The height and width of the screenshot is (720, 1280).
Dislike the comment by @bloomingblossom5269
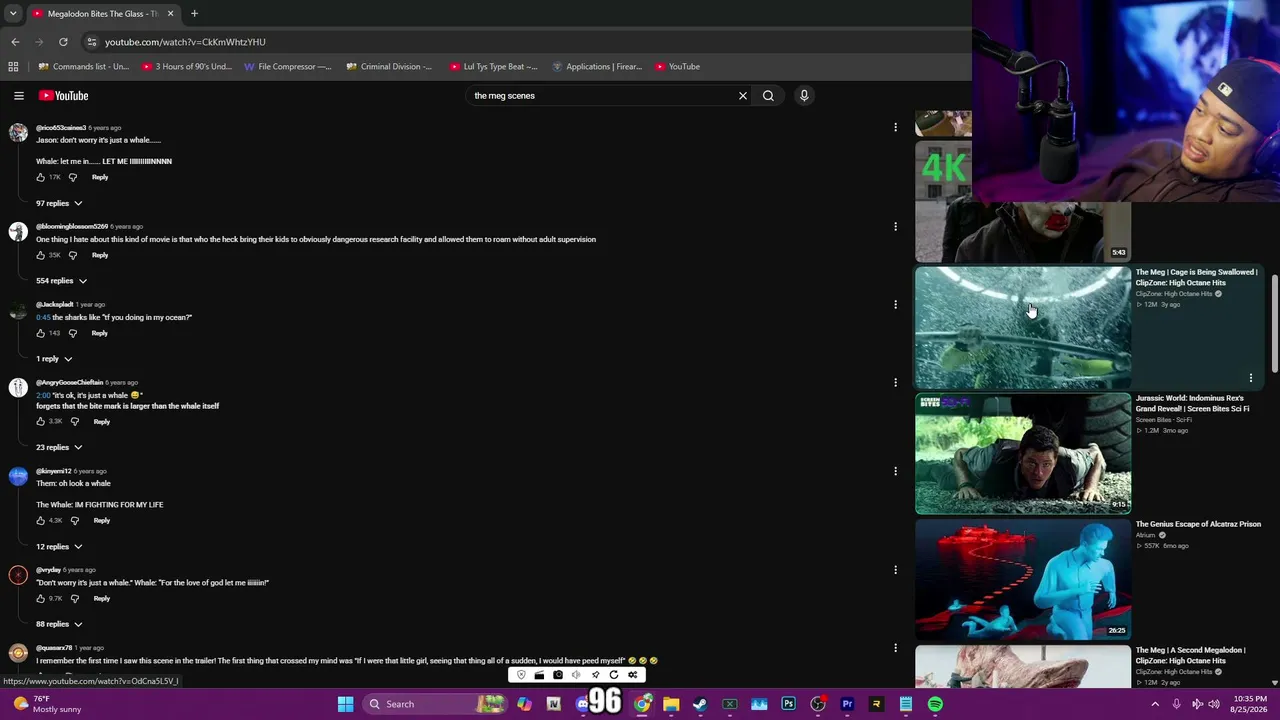tap(73, 255)
